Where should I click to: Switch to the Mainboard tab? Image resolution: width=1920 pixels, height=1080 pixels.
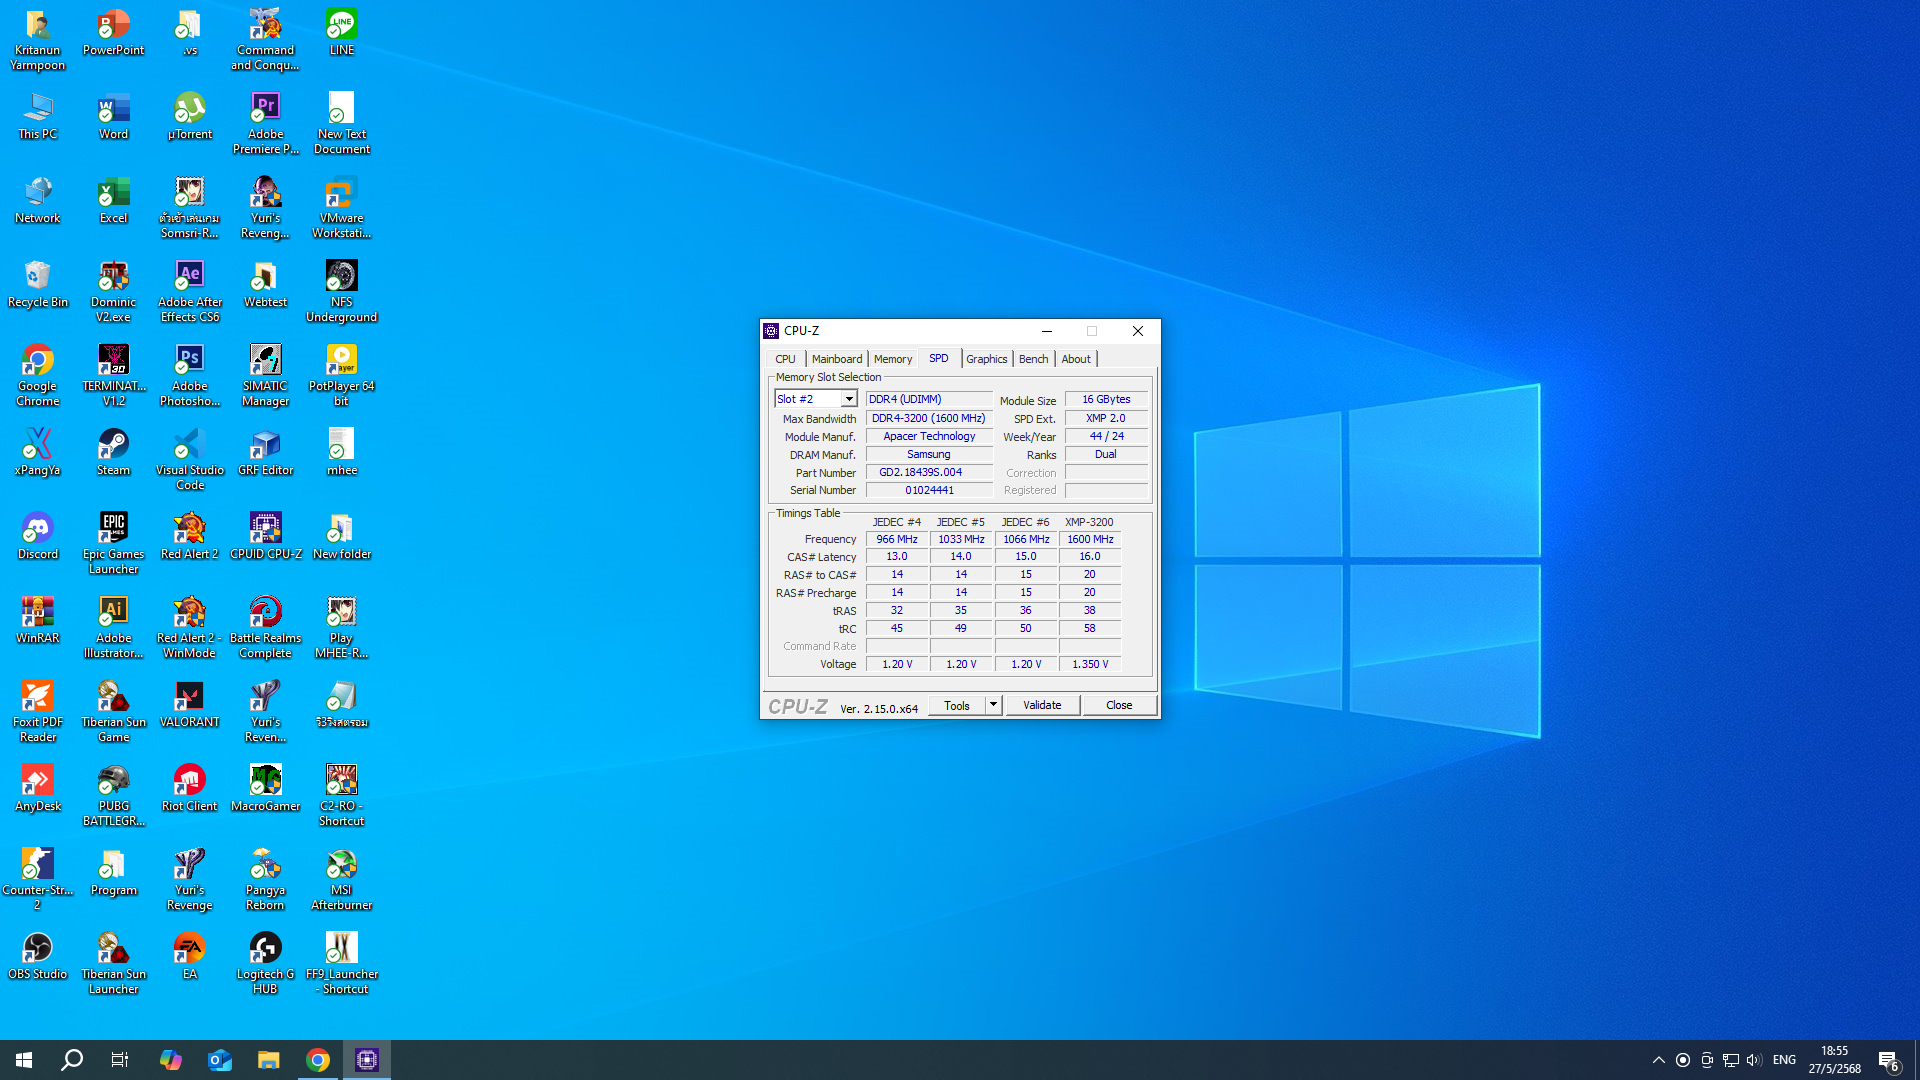pos(836,359)
